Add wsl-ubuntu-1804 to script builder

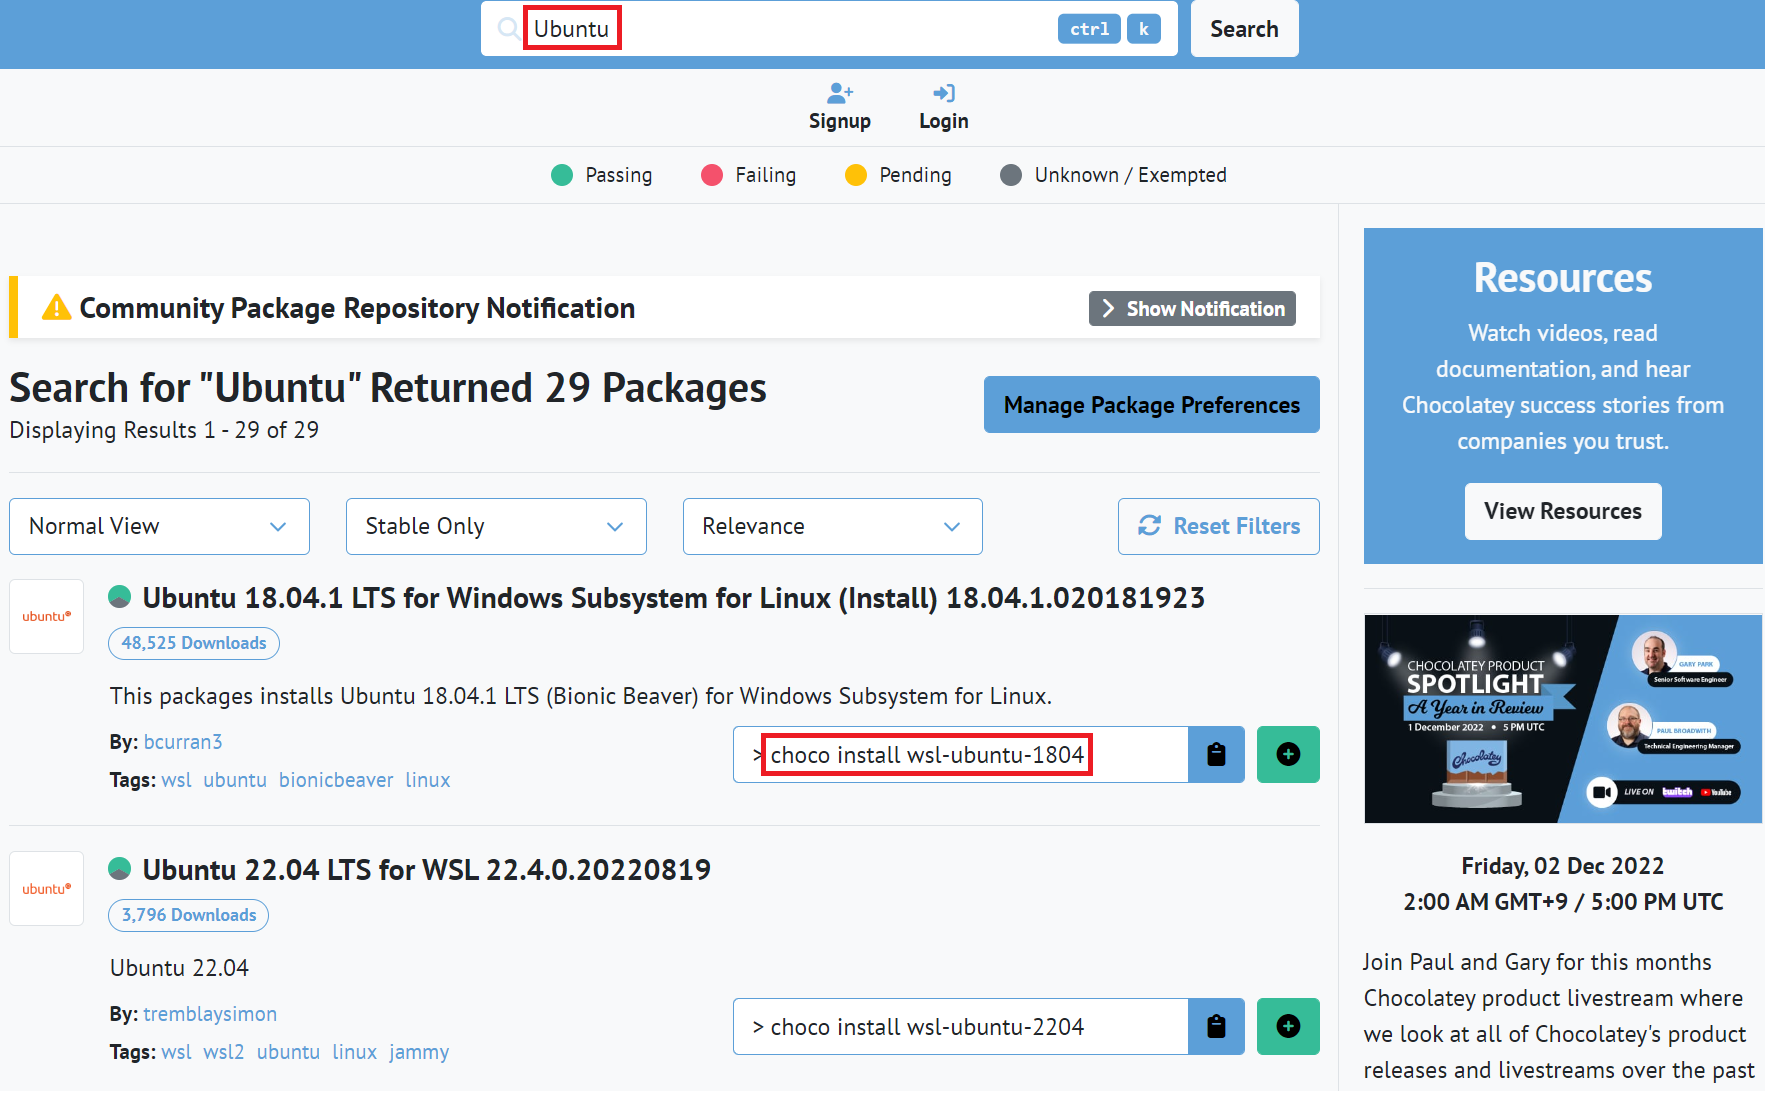coord(1288,754)
